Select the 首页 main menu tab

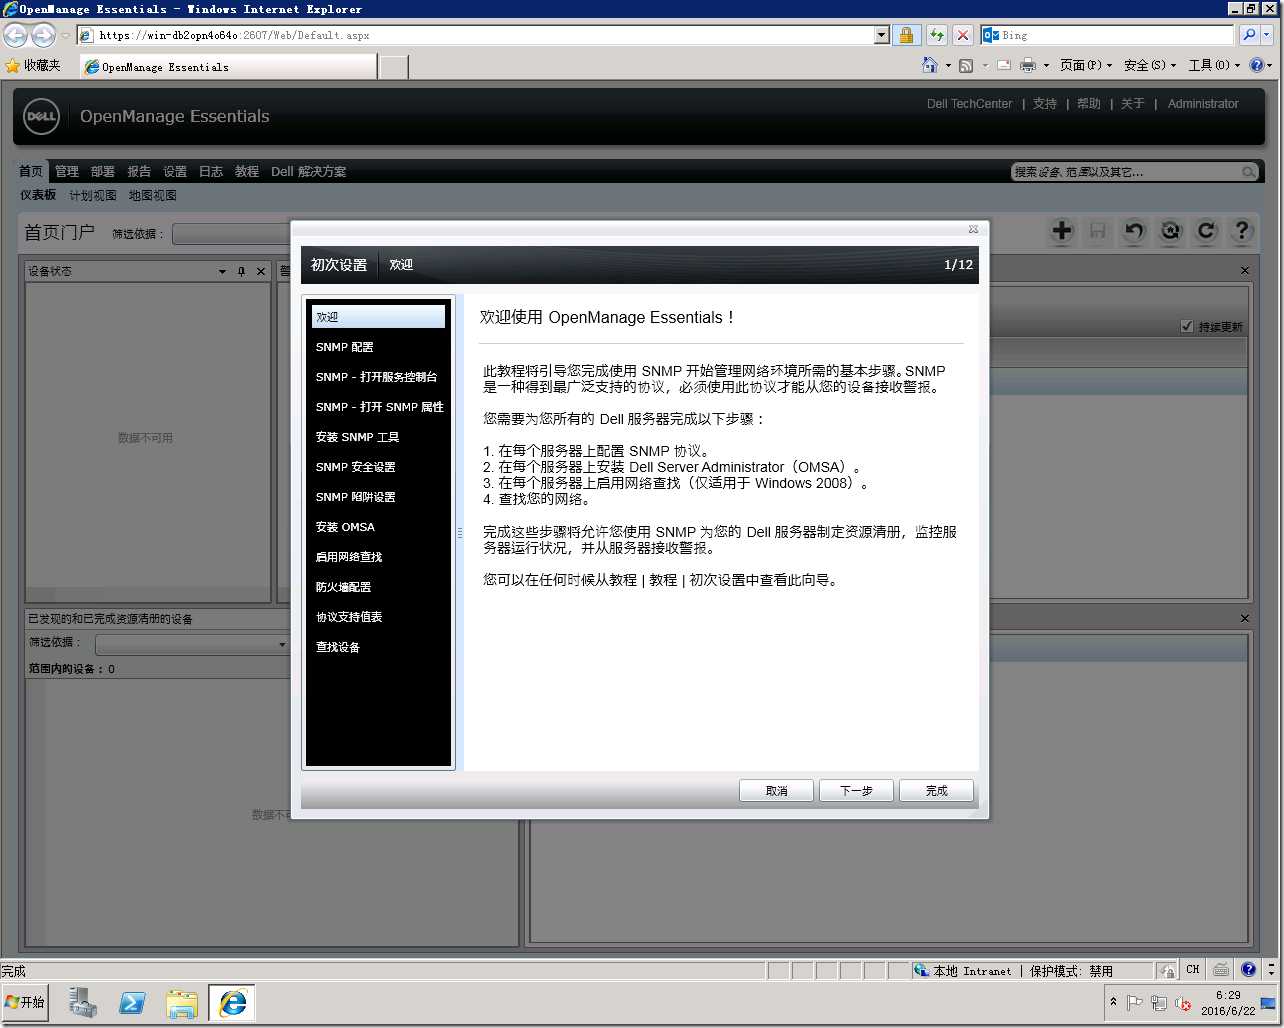pyautogui.click(x=31, y=171)
